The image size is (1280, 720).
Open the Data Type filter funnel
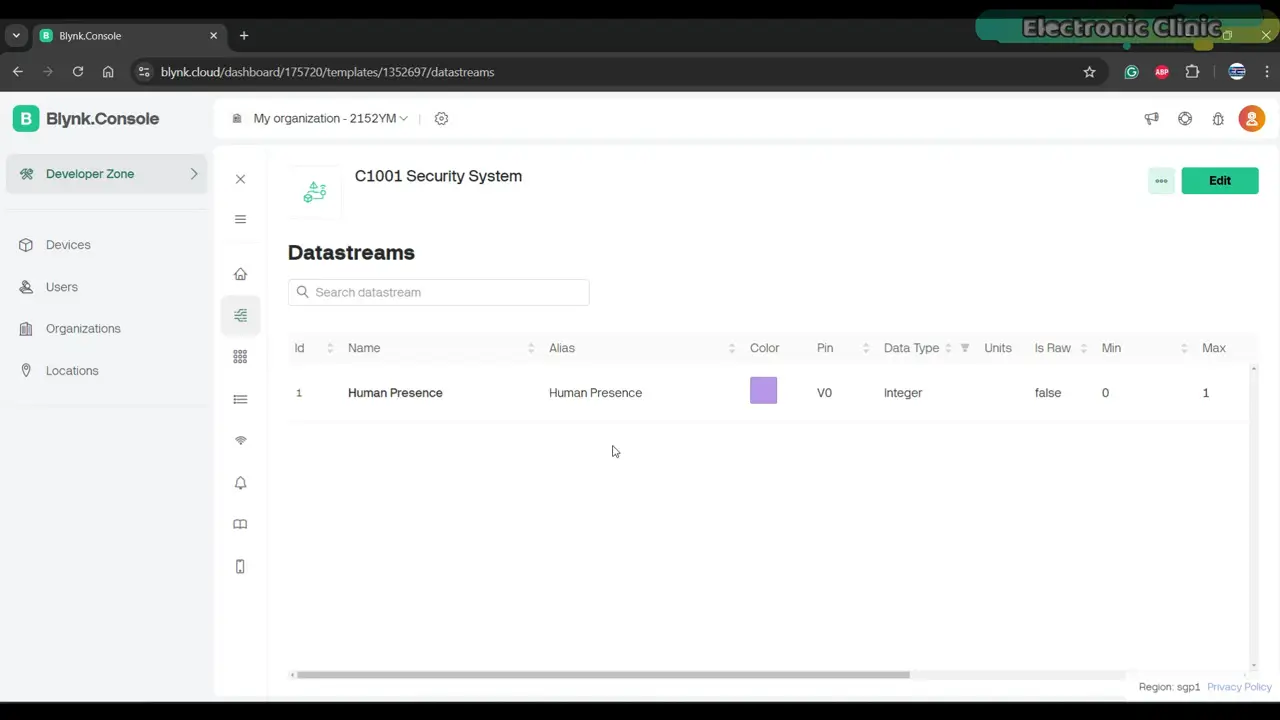pos(965,348)
